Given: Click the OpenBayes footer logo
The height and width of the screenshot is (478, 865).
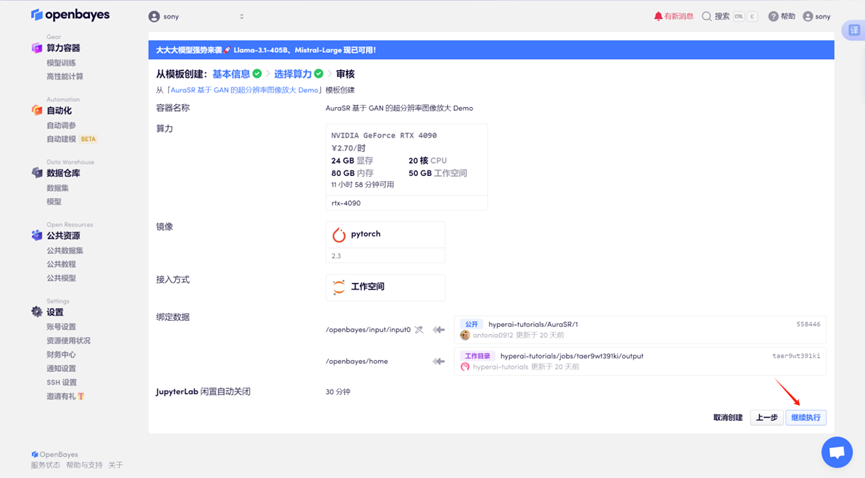Looking at the screenshot, I should point(55,454).
